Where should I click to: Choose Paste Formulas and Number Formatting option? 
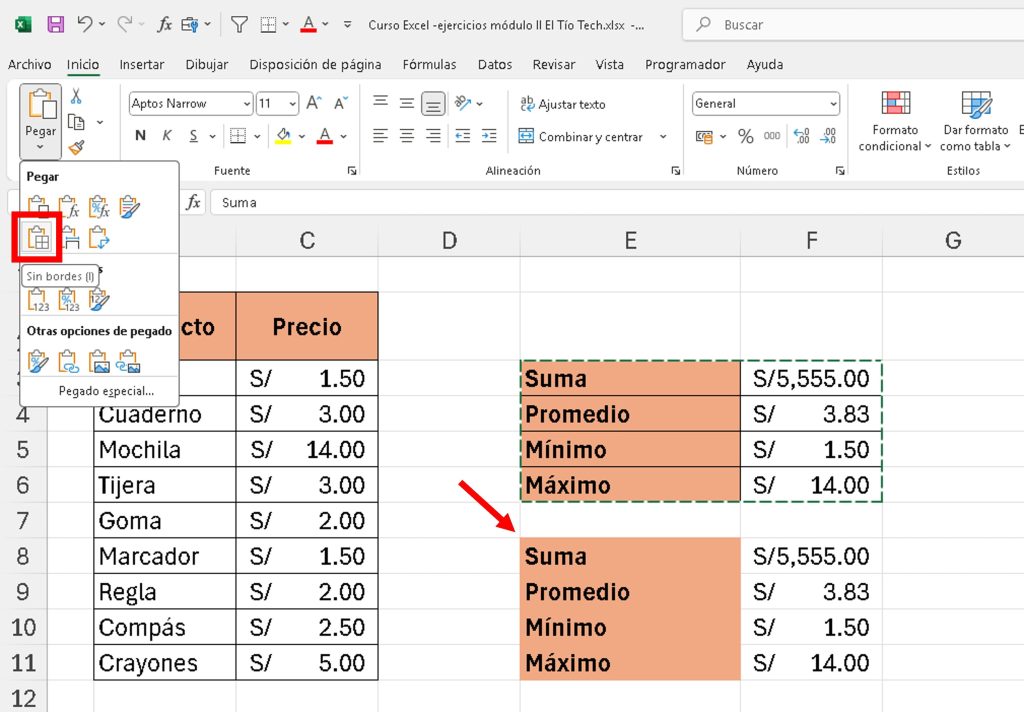(x=99, y=206)
